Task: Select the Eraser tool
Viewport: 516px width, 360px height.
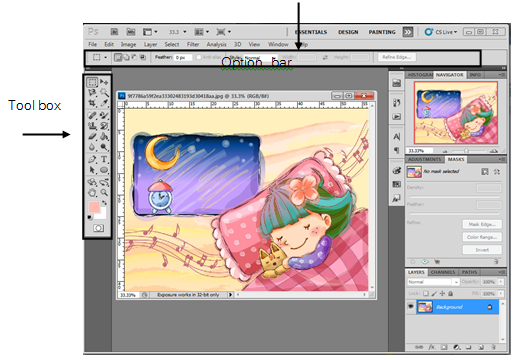Action: [x=92, y=136]
